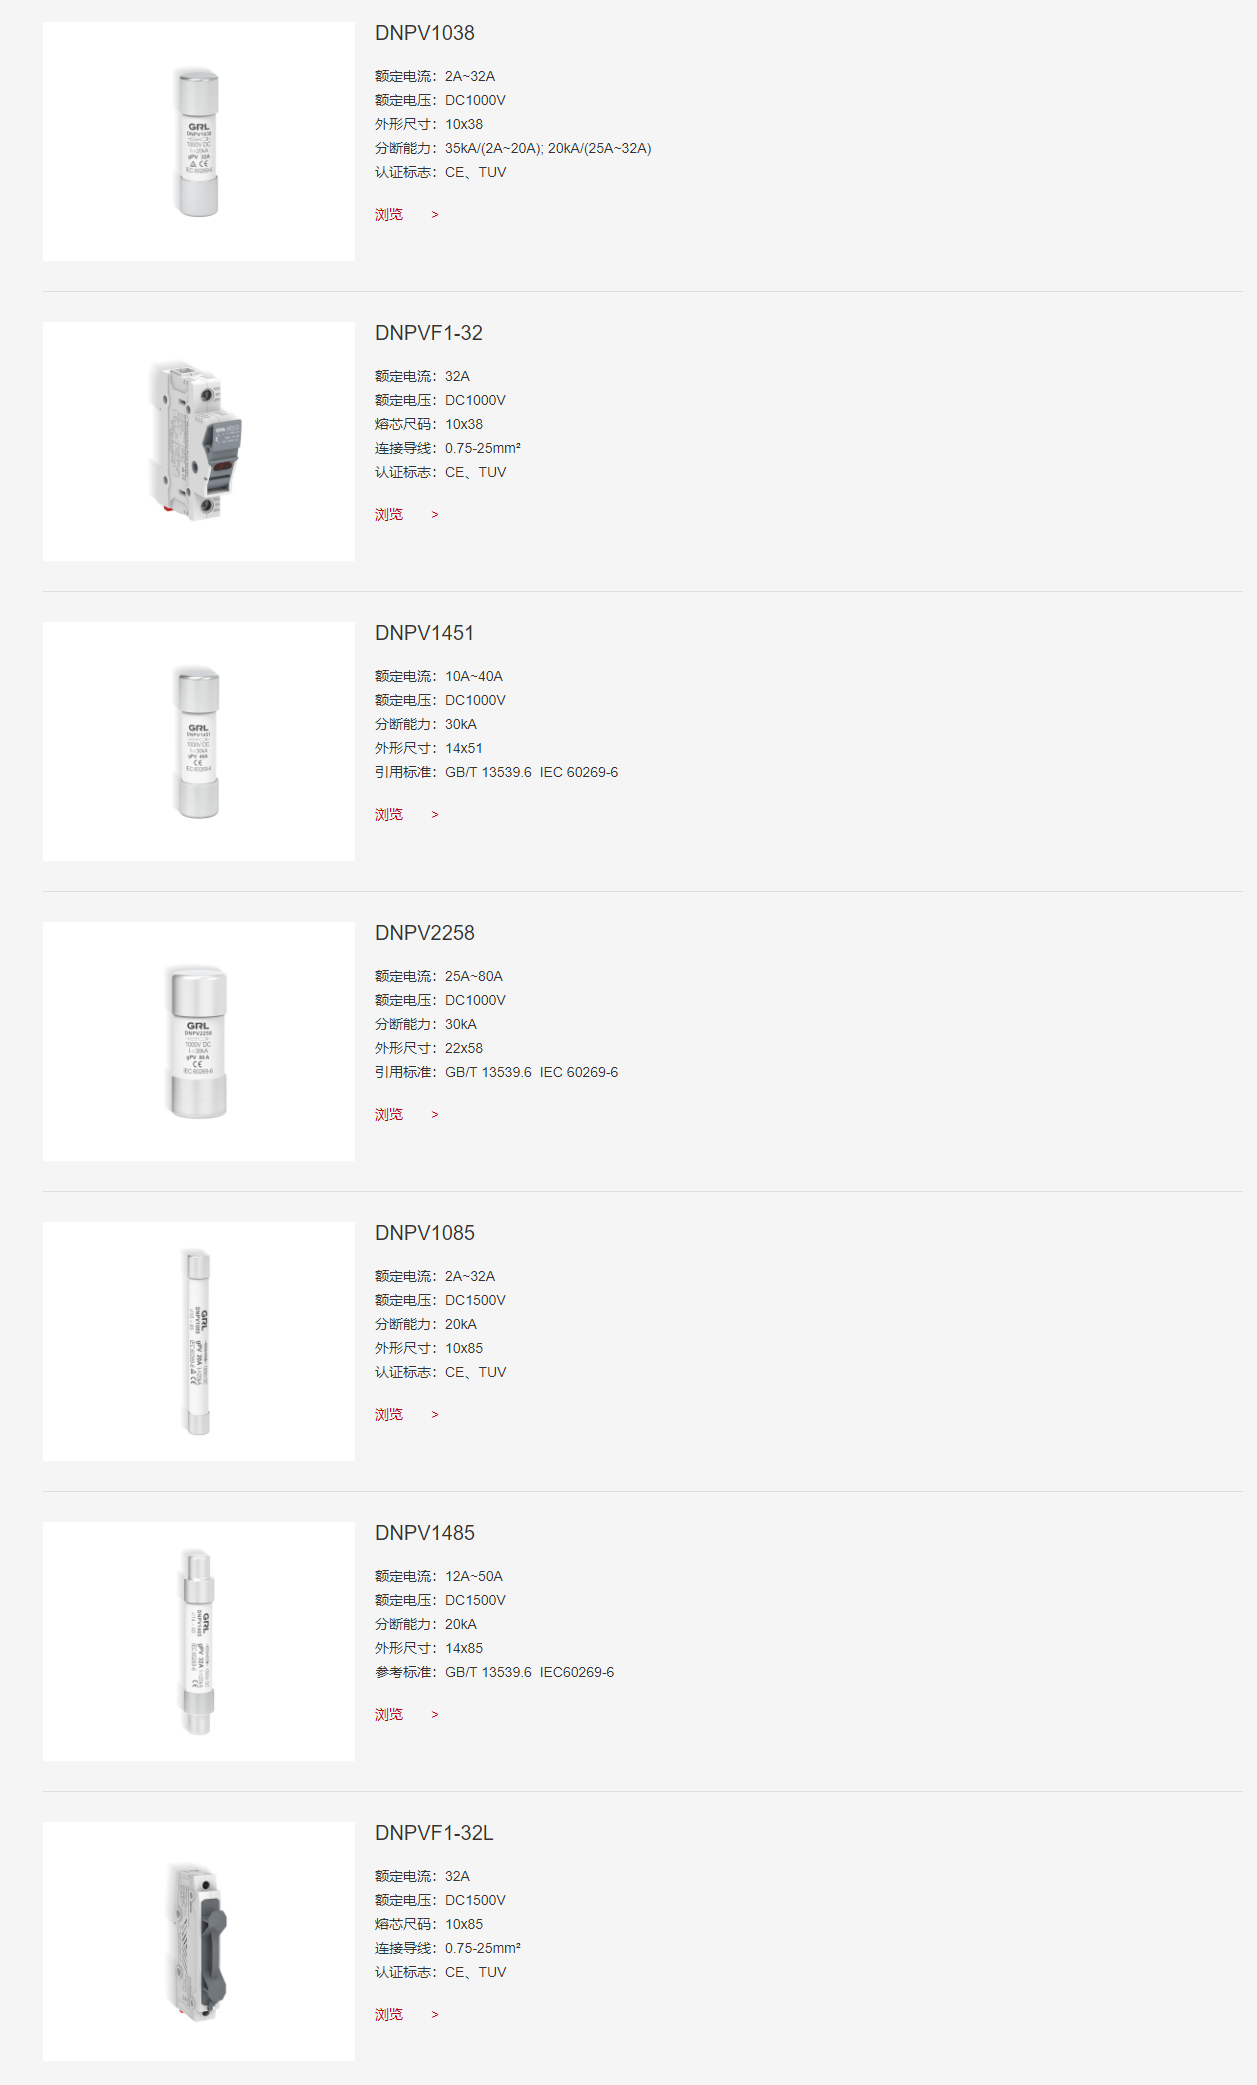Open the DNPVF1-32L fuse holder image
1257x2085 pixels.
click(x=198, y=1941)
